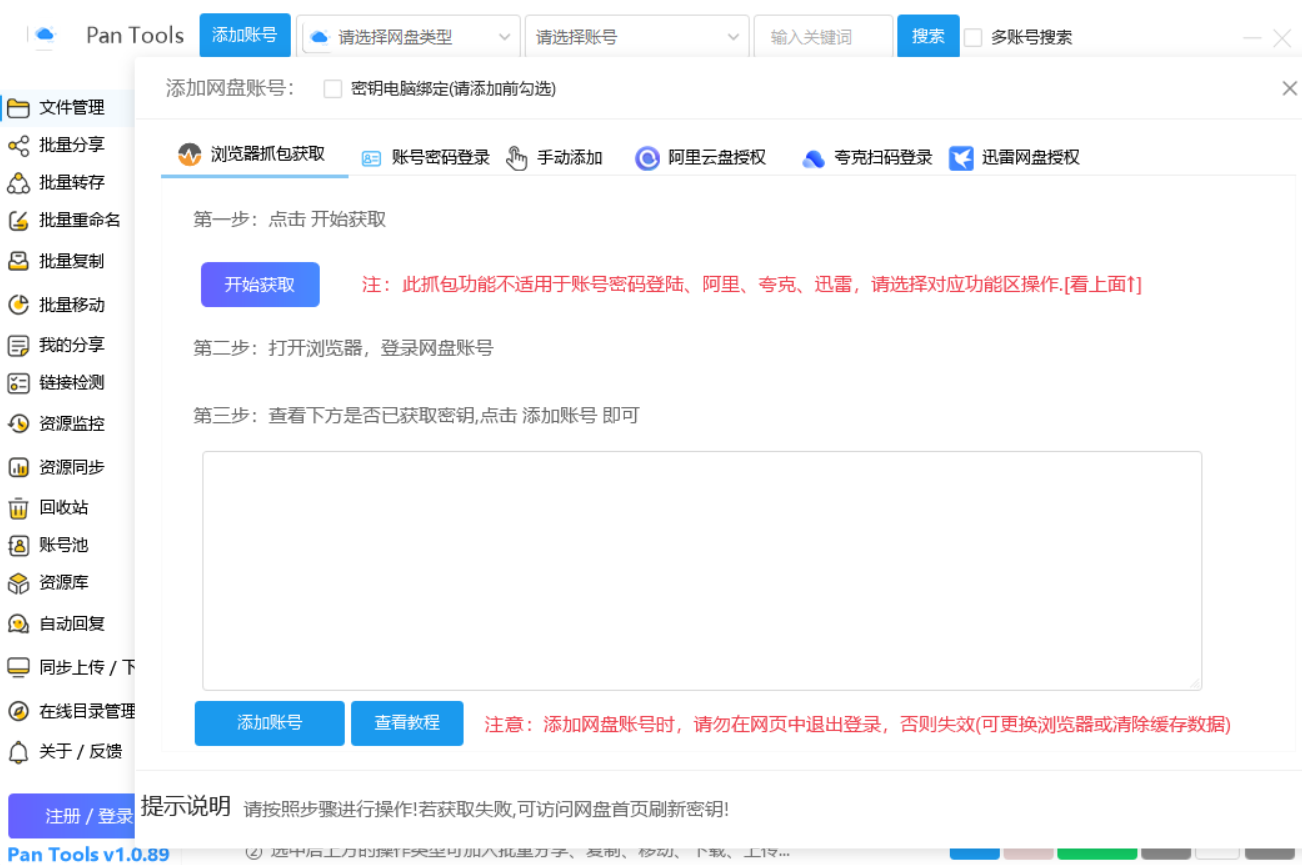Select the 批量重命名 rename icon

[x=18, y=221]
